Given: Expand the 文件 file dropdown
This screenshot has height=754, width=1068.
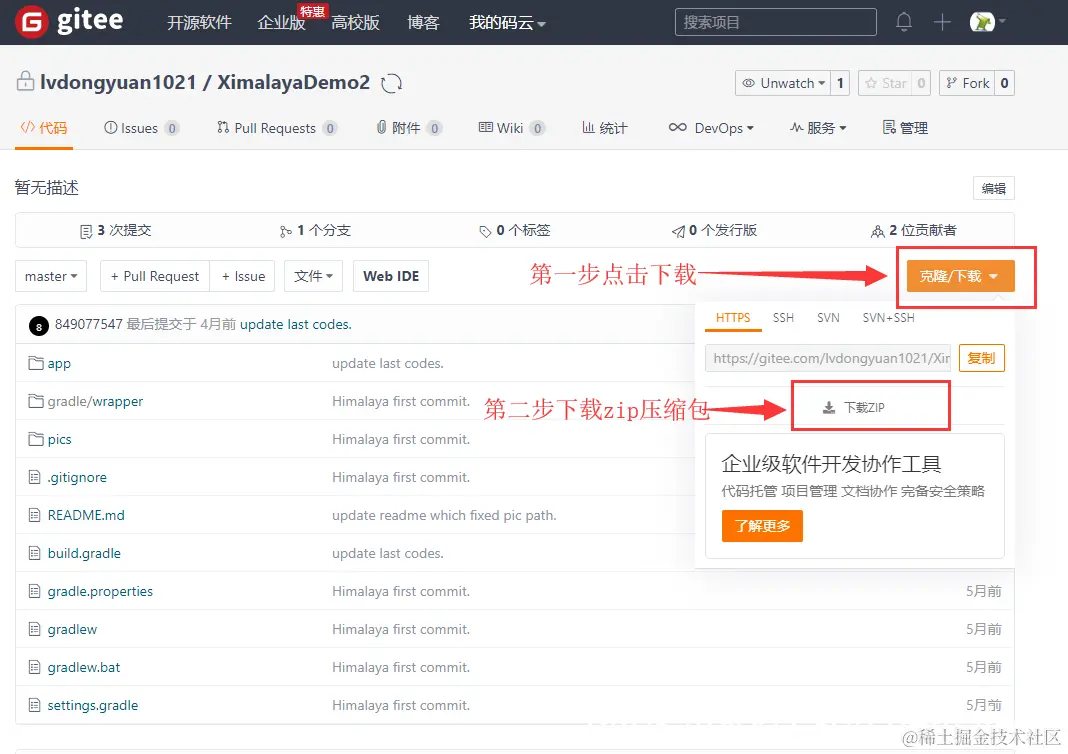Looking at the screenshot, I should [x=313, y=276].
